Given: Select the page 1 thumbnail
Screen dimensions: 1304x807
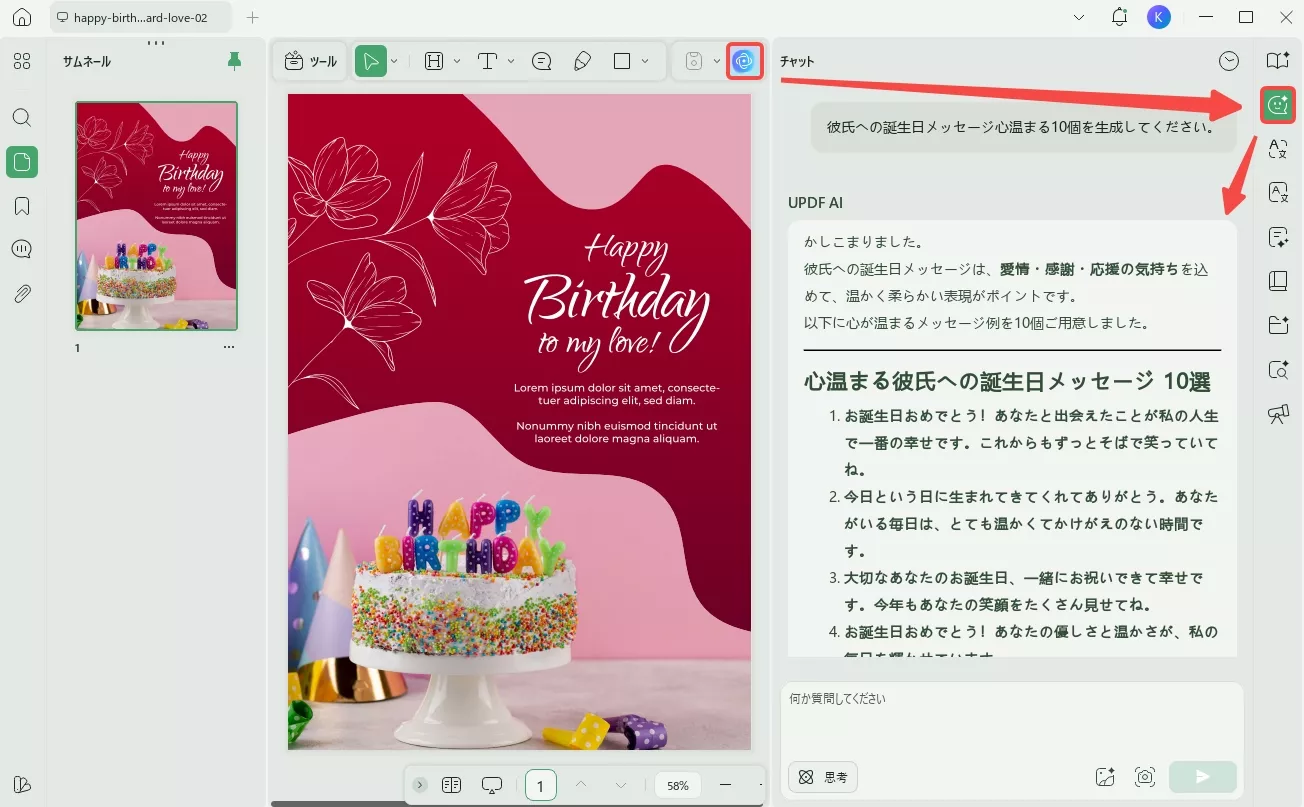Looking at the screenshot, I should (x=157, y=216).
